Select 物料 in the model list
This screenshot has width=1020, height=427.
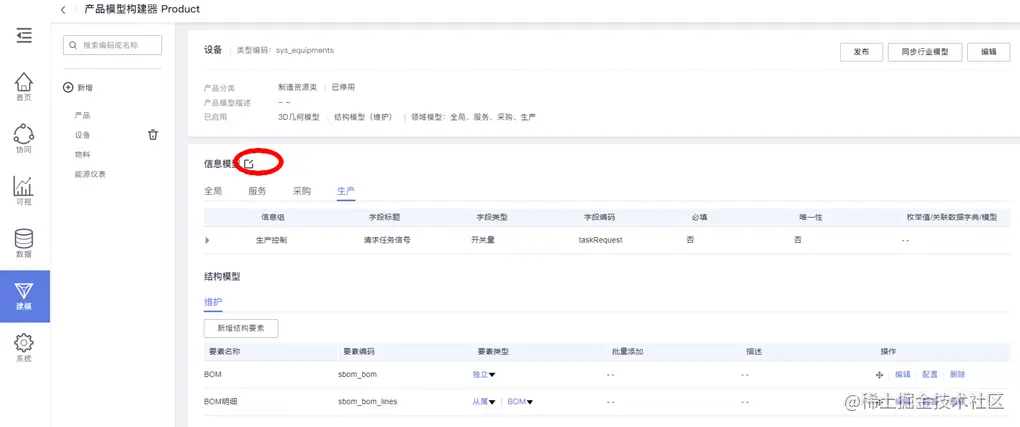(83, 154)
